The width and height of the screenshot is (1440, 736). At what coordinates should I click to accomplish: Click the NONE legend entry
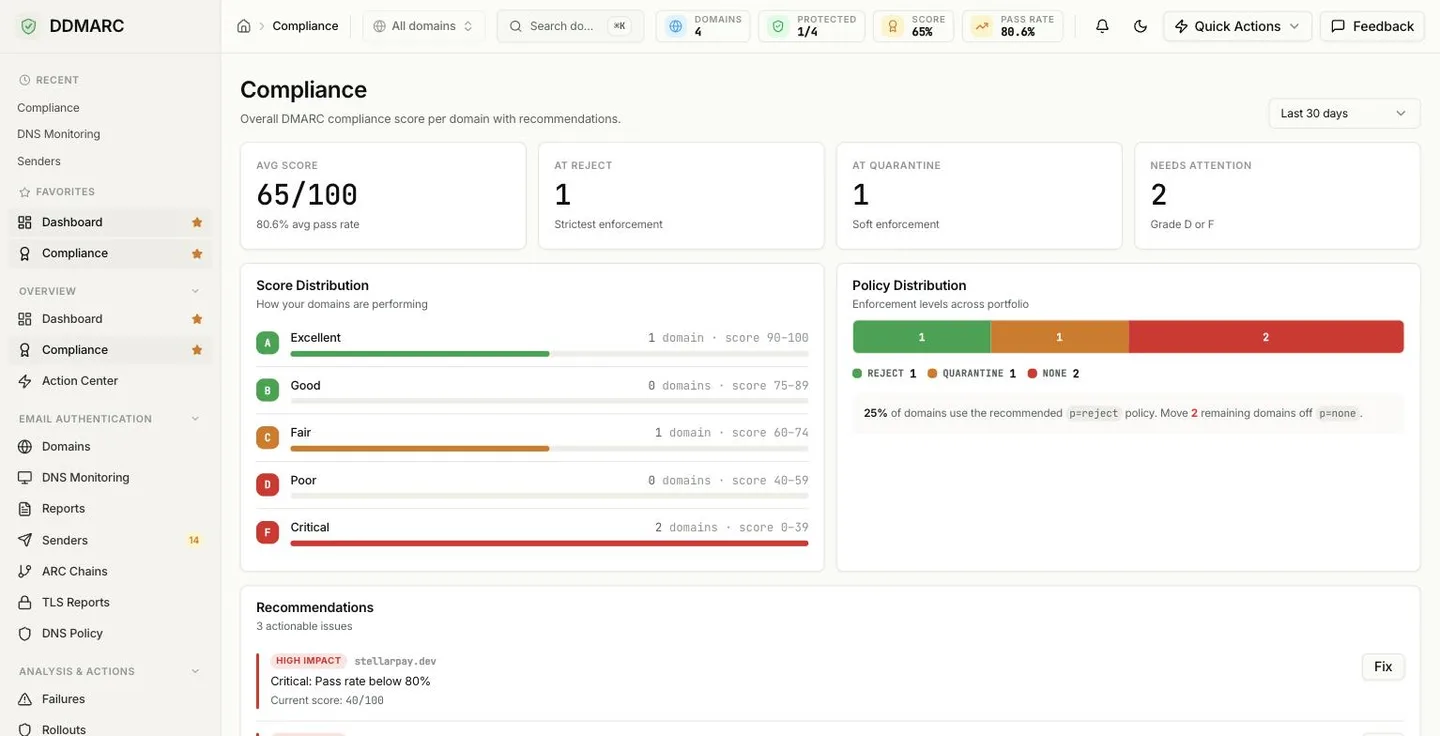click(1054, 373)
